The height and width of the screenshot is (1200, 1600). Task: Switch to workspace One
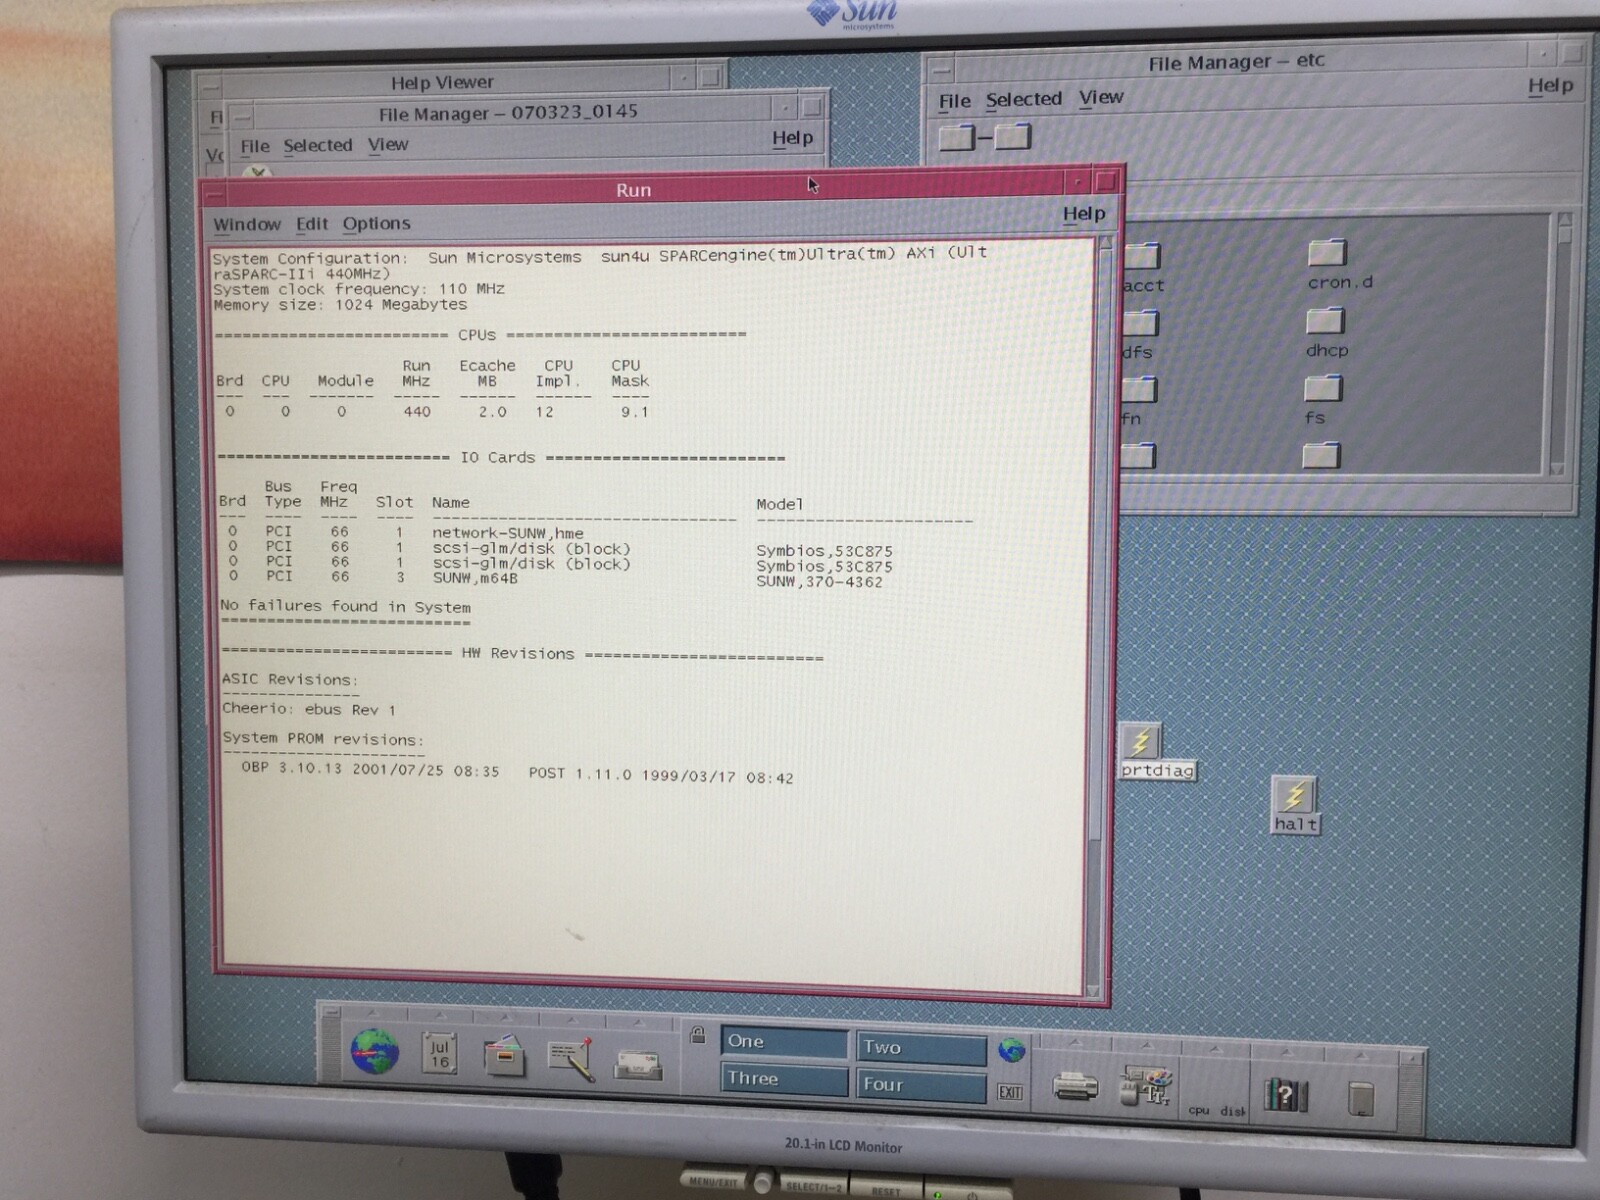point(783,1042)
